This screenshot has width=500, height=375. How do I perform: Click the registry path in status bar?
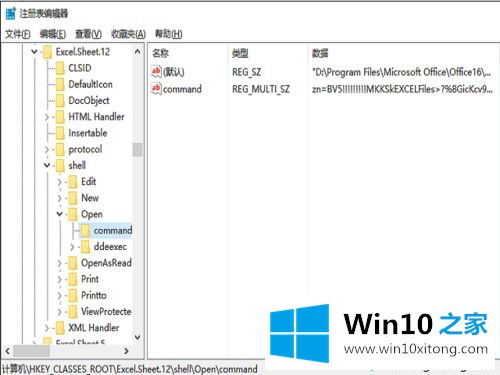coord(129,369)
